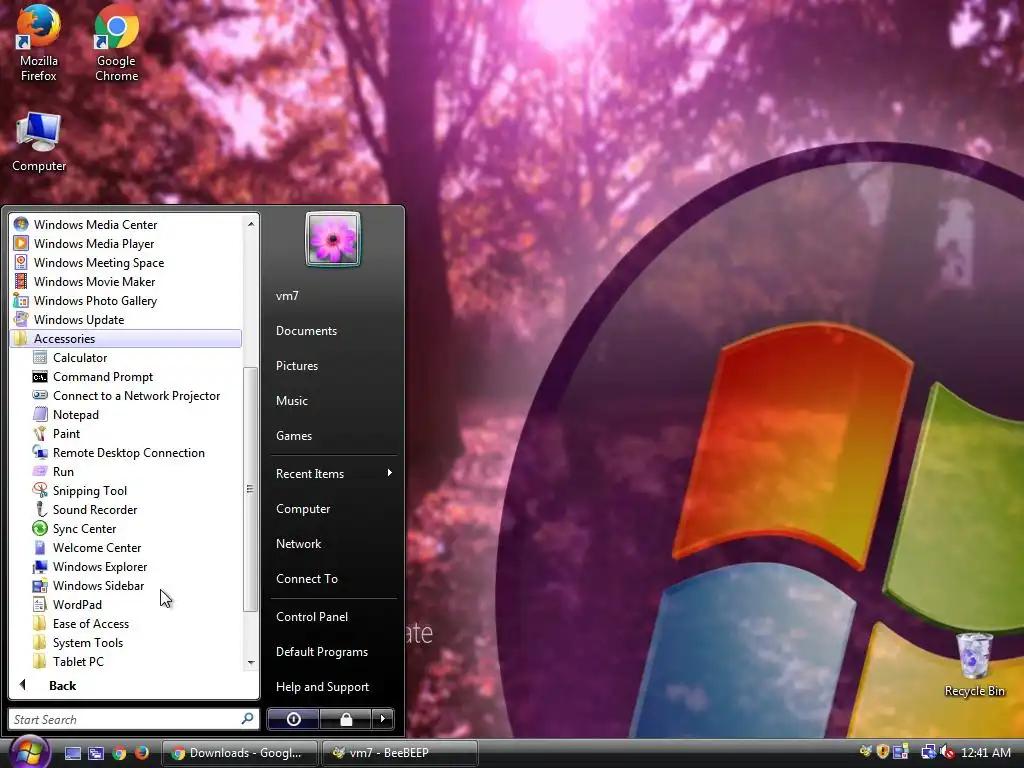
Task: Switch to vm7 - BeeBEEP taskbar button
Action: [400, 753]
